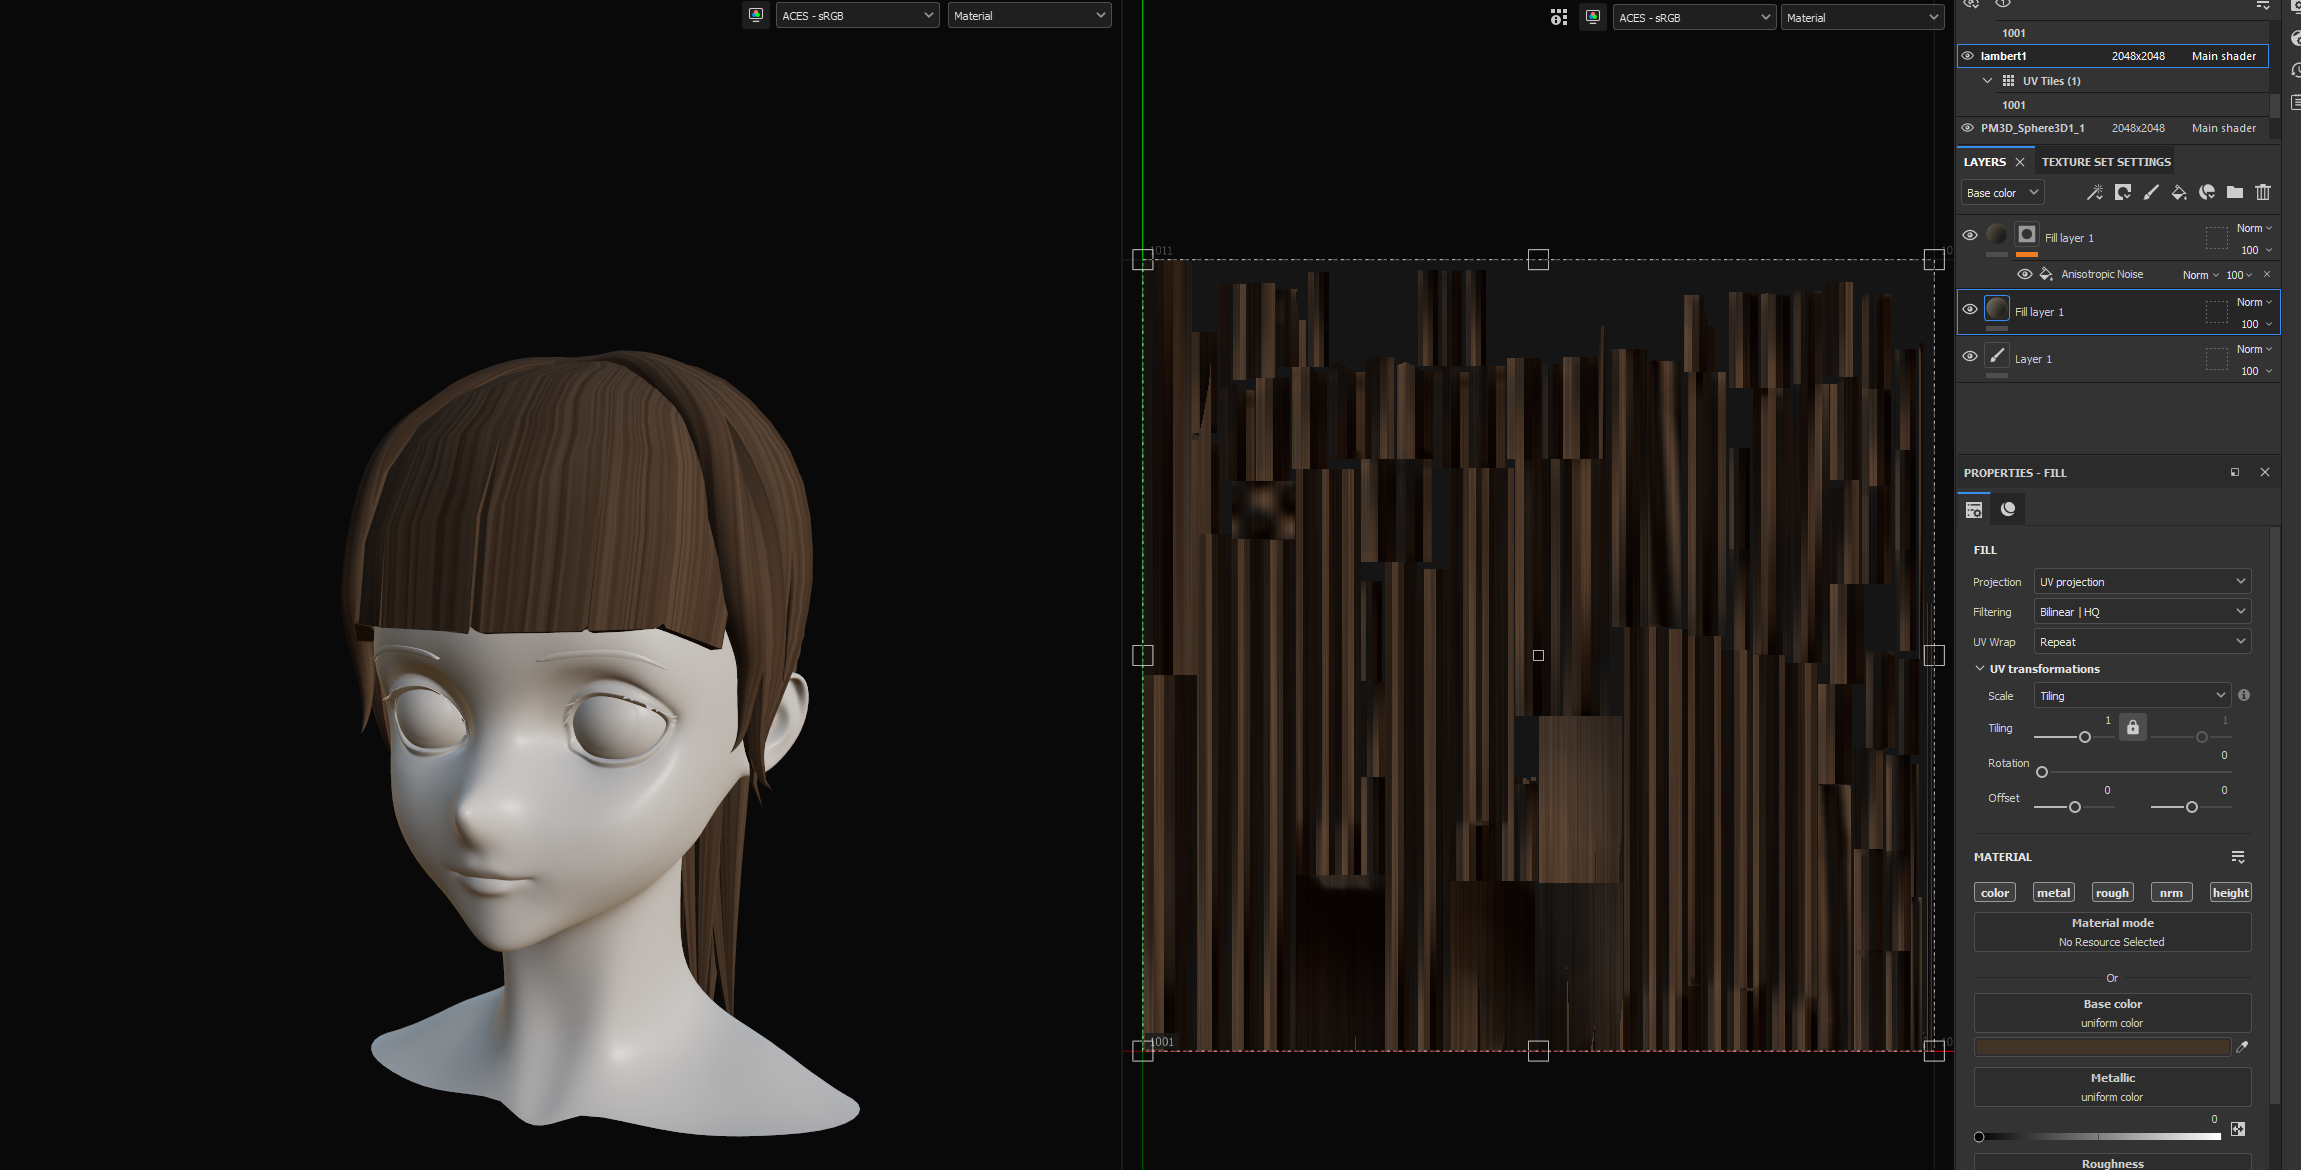
Task: Click the UV Tiles grid icon
Action: pos(2008,81)
